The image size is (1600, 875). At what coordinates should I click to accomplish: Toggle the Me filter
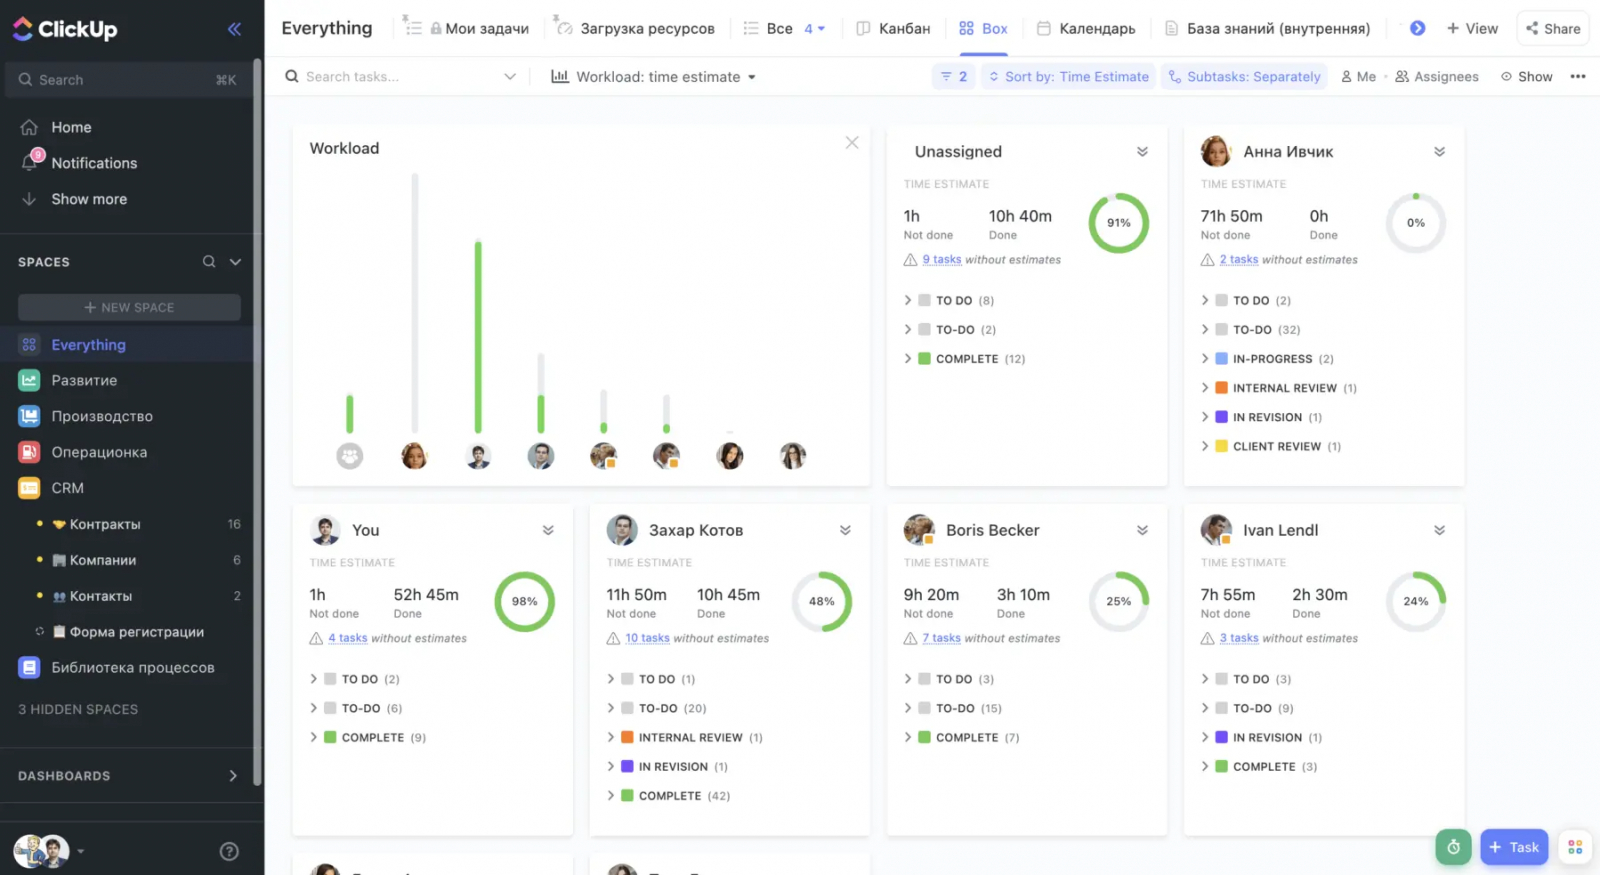click(1358, 77)
